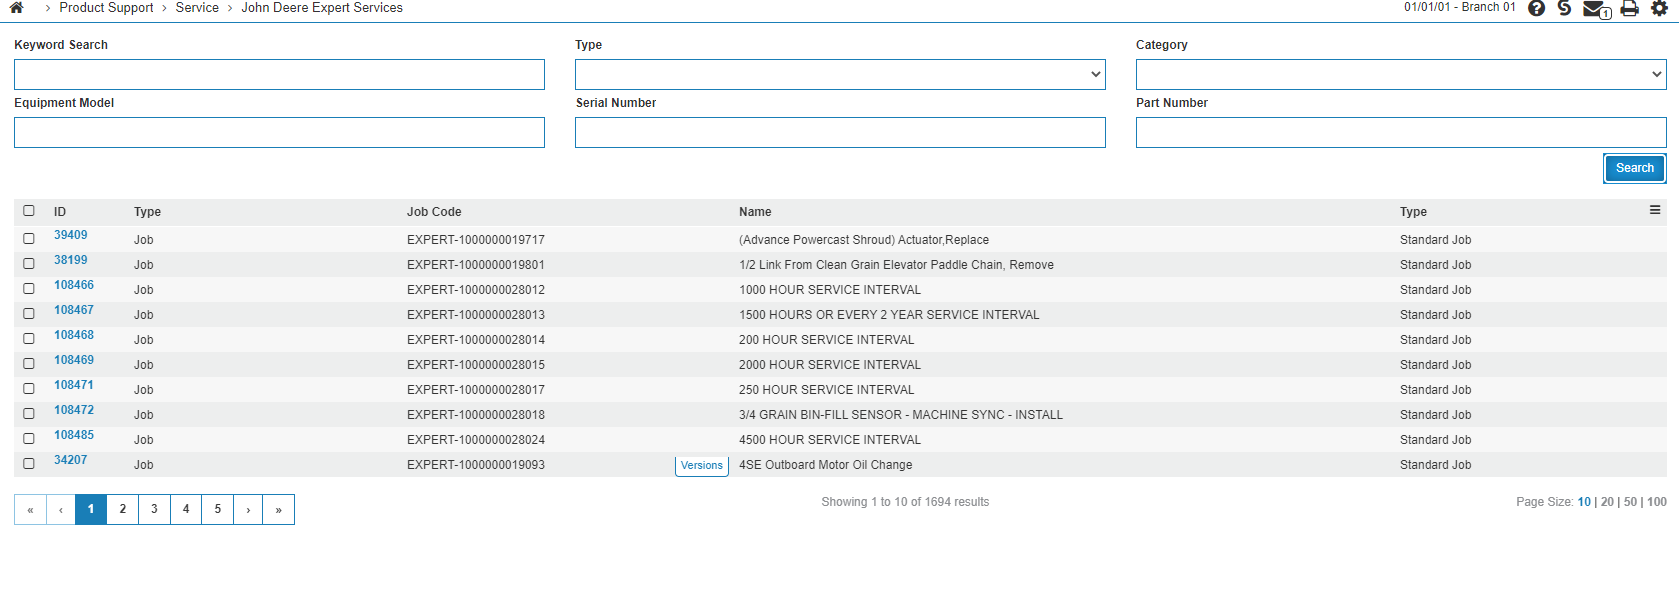Check the box for row 108472
Image resolution: width=1679 pixels, height=592 pixels.
pos(29,414)
